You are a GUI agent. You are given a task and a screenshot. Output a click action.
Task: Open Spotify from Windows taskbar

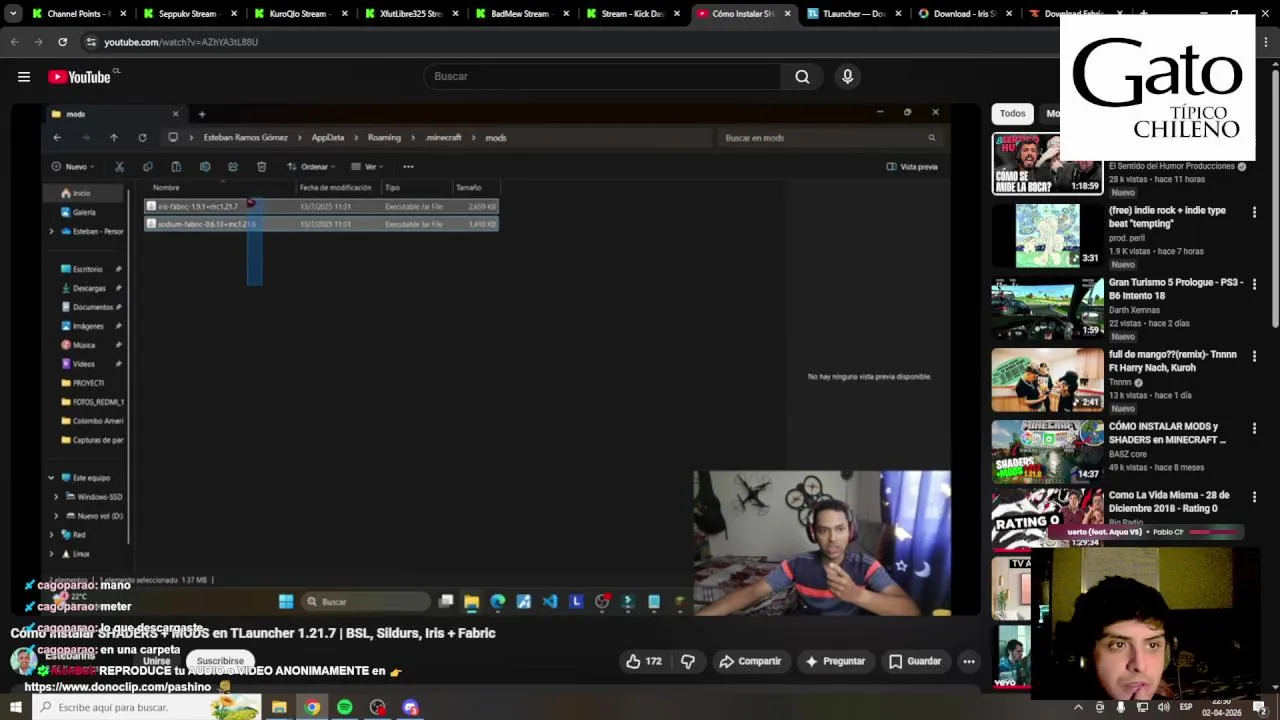click(345, 707)
